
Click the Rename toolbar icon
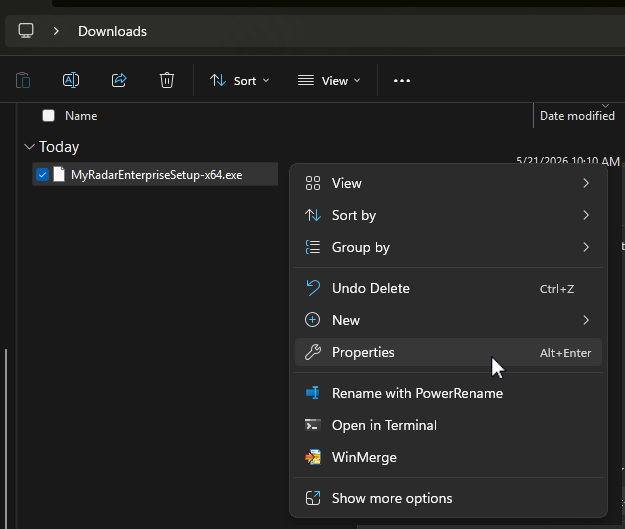(71, 81)
